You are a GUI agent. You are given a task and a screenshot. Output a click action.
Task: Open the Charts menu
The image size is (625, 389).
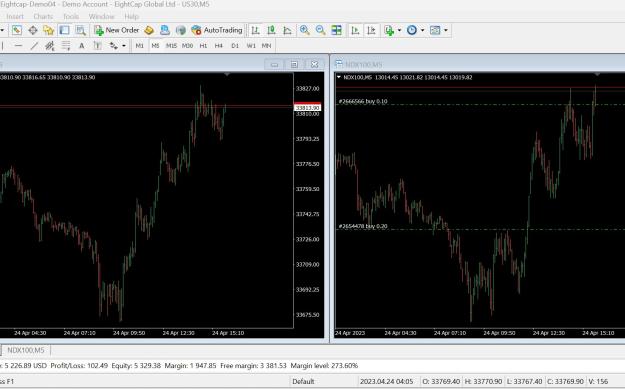pos(43,16)
